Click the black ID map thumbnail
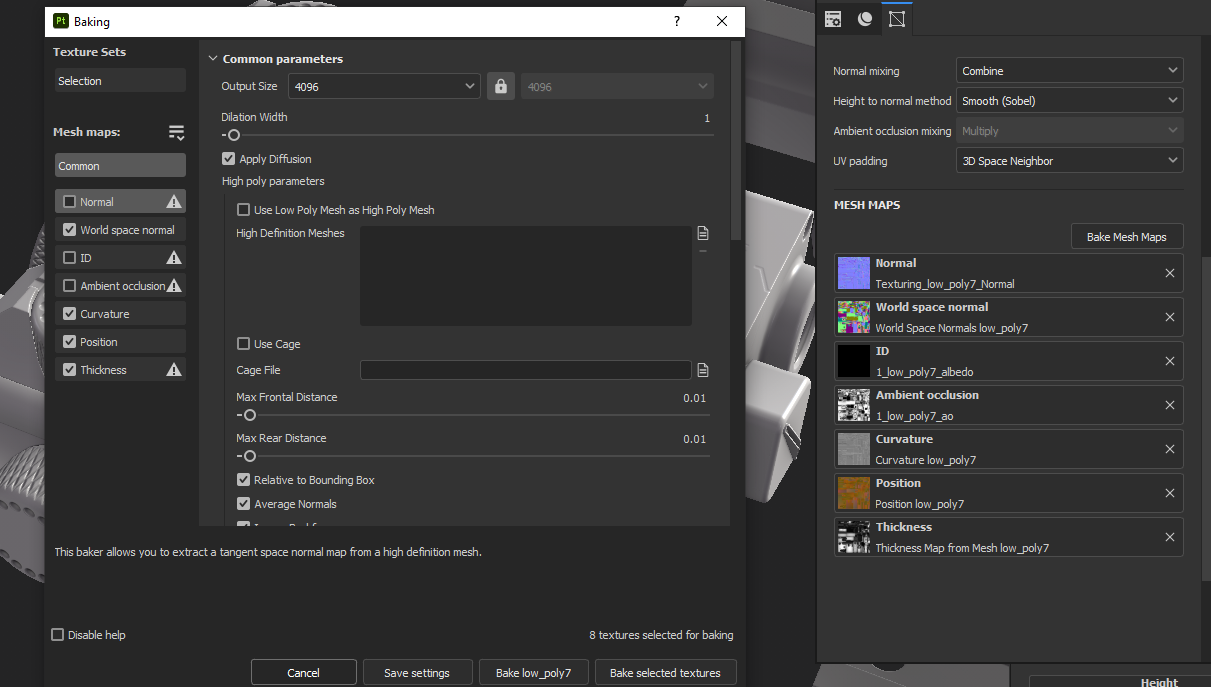The image size is (1211, 687). click(x=854, y=361)
